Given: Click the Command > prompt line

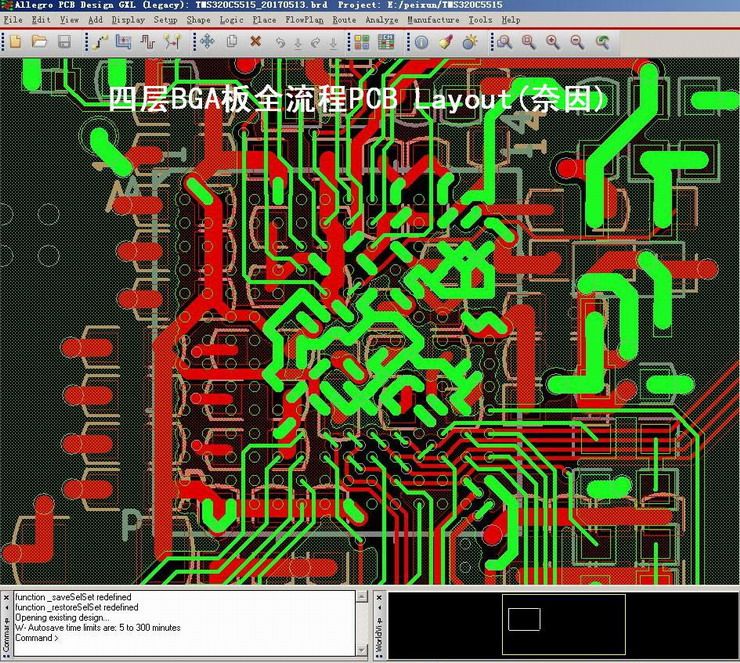Looking at the screenshot, I should (x=37, y=638).
